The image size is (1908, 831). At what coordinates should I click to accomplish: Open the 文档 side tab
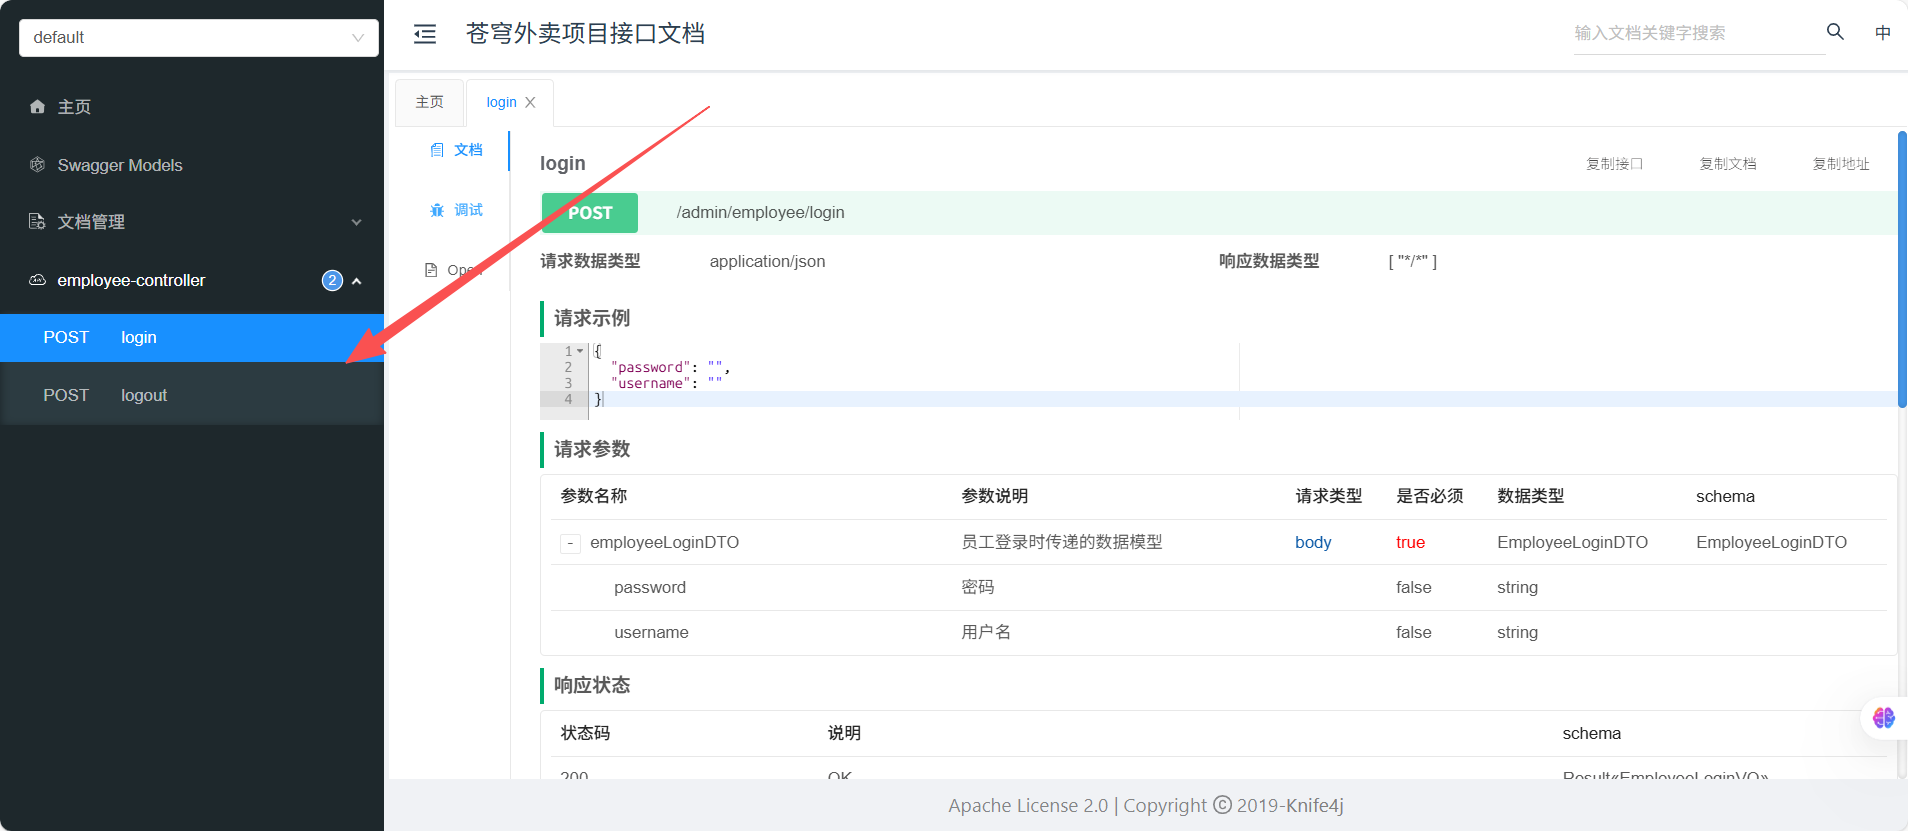pos(456,150)
